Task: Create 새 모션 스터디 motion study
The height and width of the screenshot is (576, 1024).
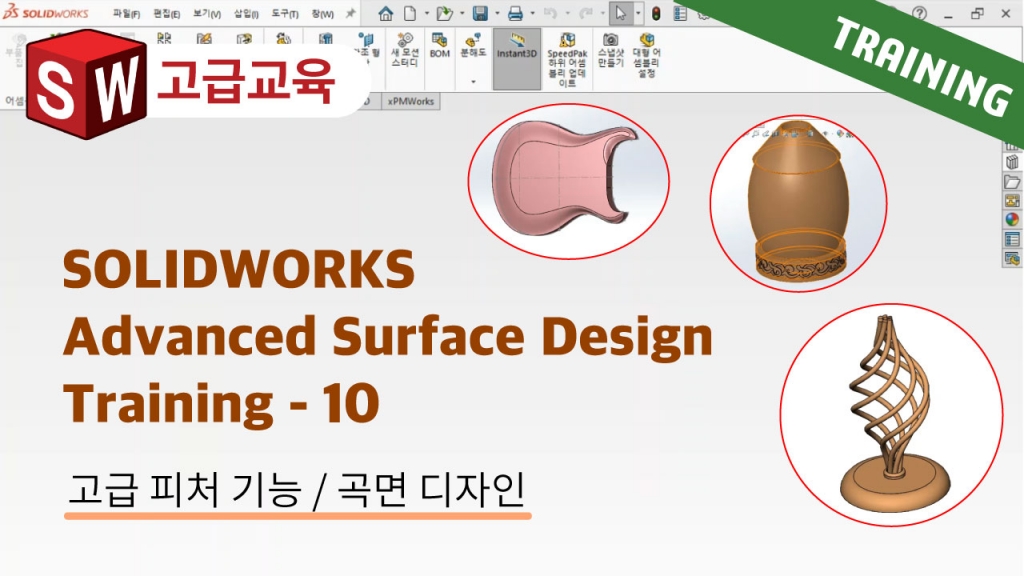Action: coord(405,50)
